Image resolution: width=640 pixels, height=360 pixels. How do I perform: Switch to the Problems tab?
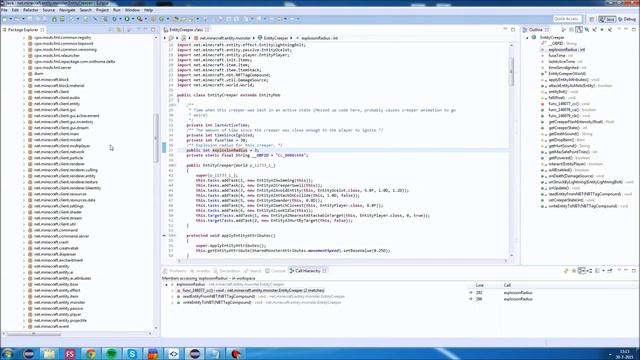click(x=175, y=271)
